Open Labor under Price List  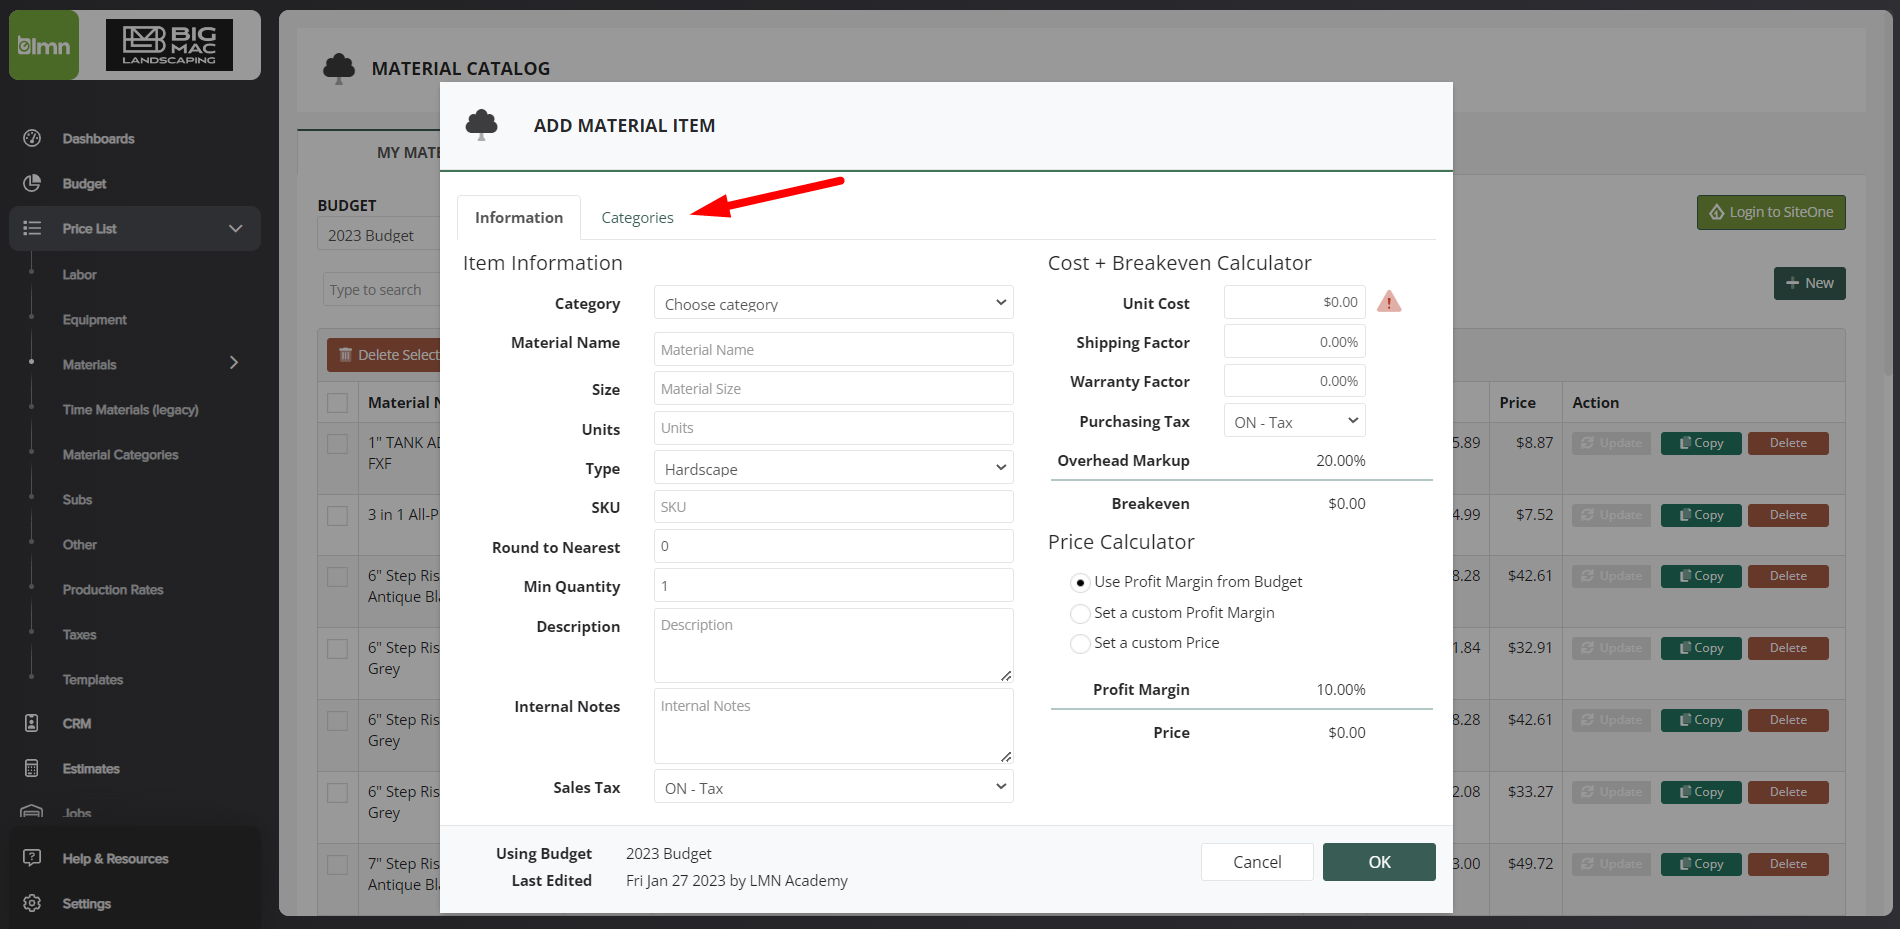click(79, 274)
